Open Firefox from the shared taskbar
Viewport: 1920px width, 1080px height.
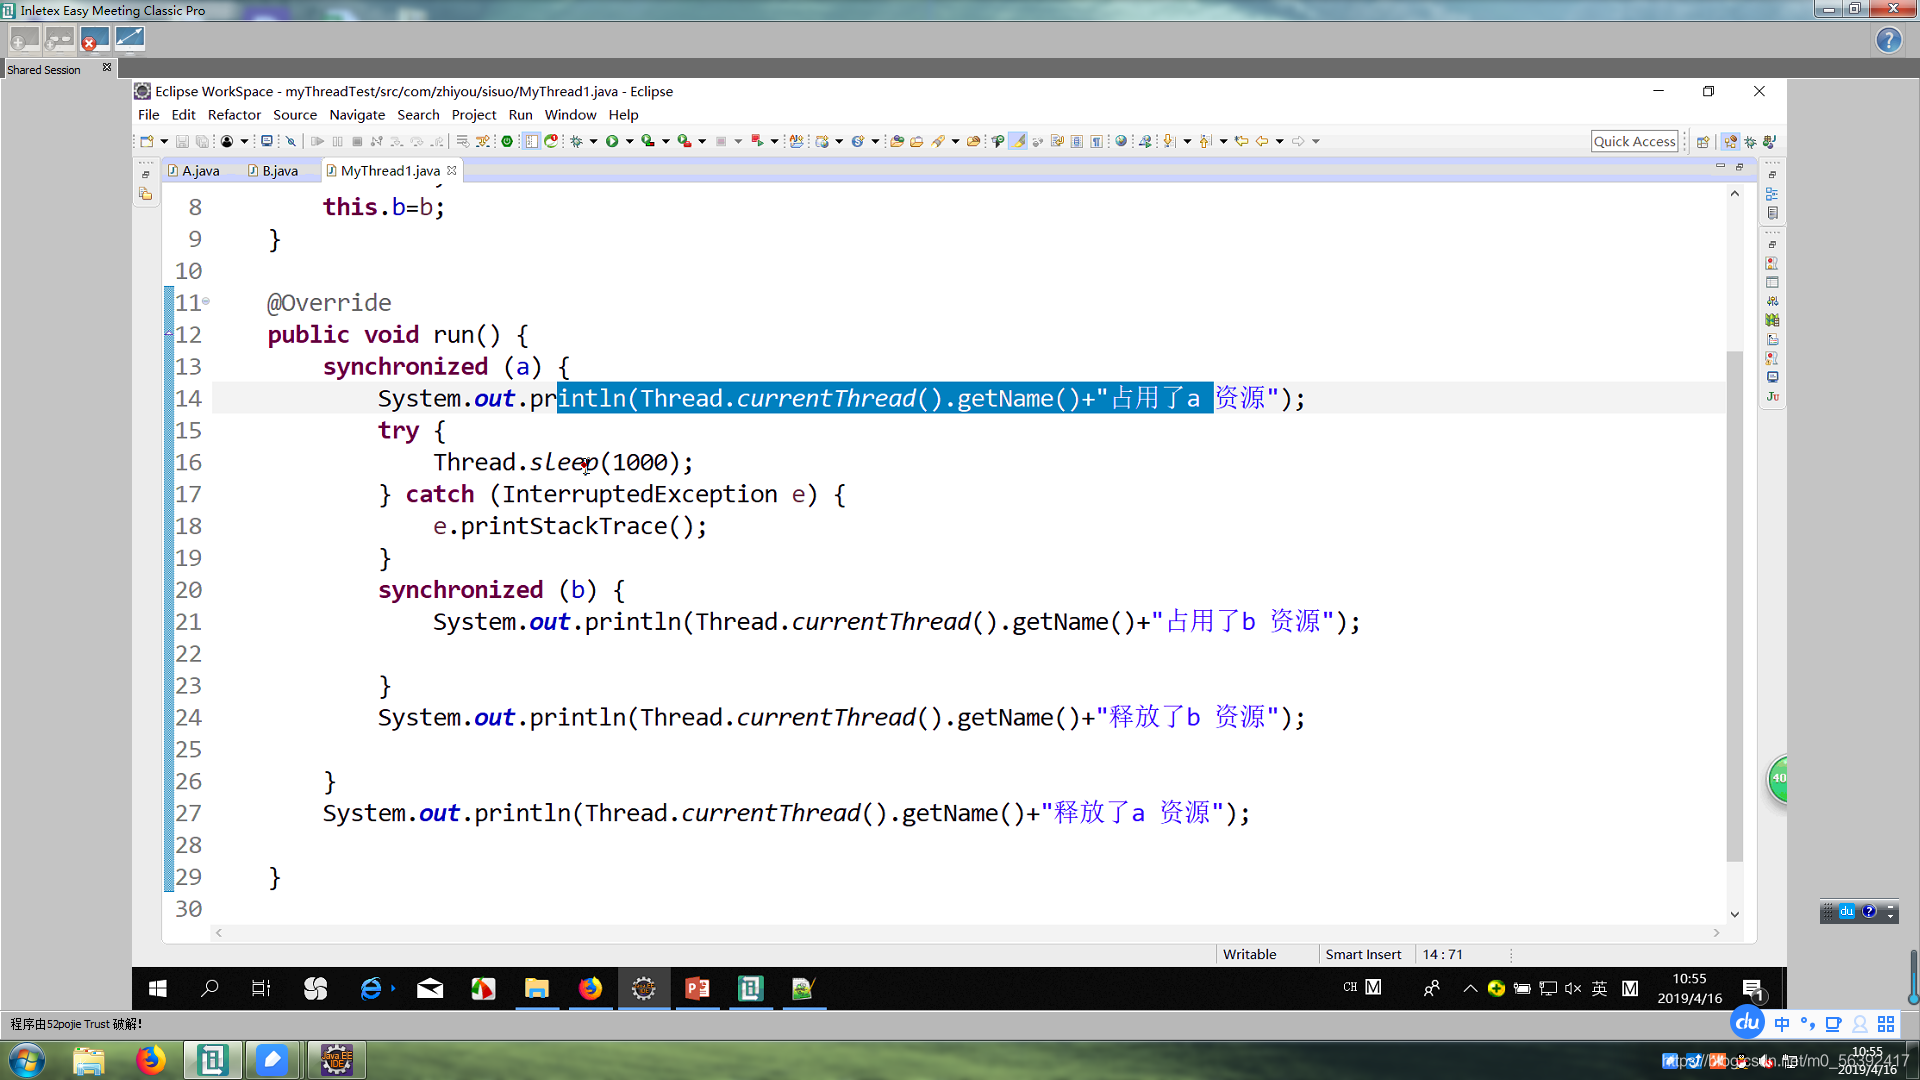point(590,989)
